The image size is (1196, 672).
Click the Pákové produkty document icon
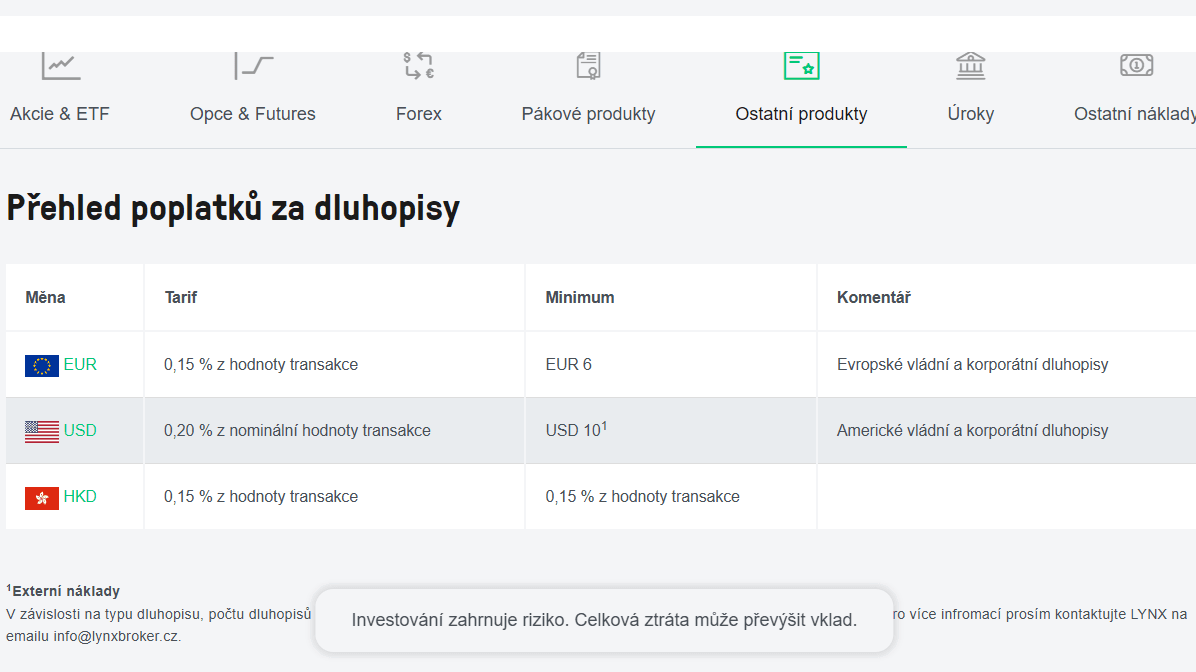[x=588, y=64]
